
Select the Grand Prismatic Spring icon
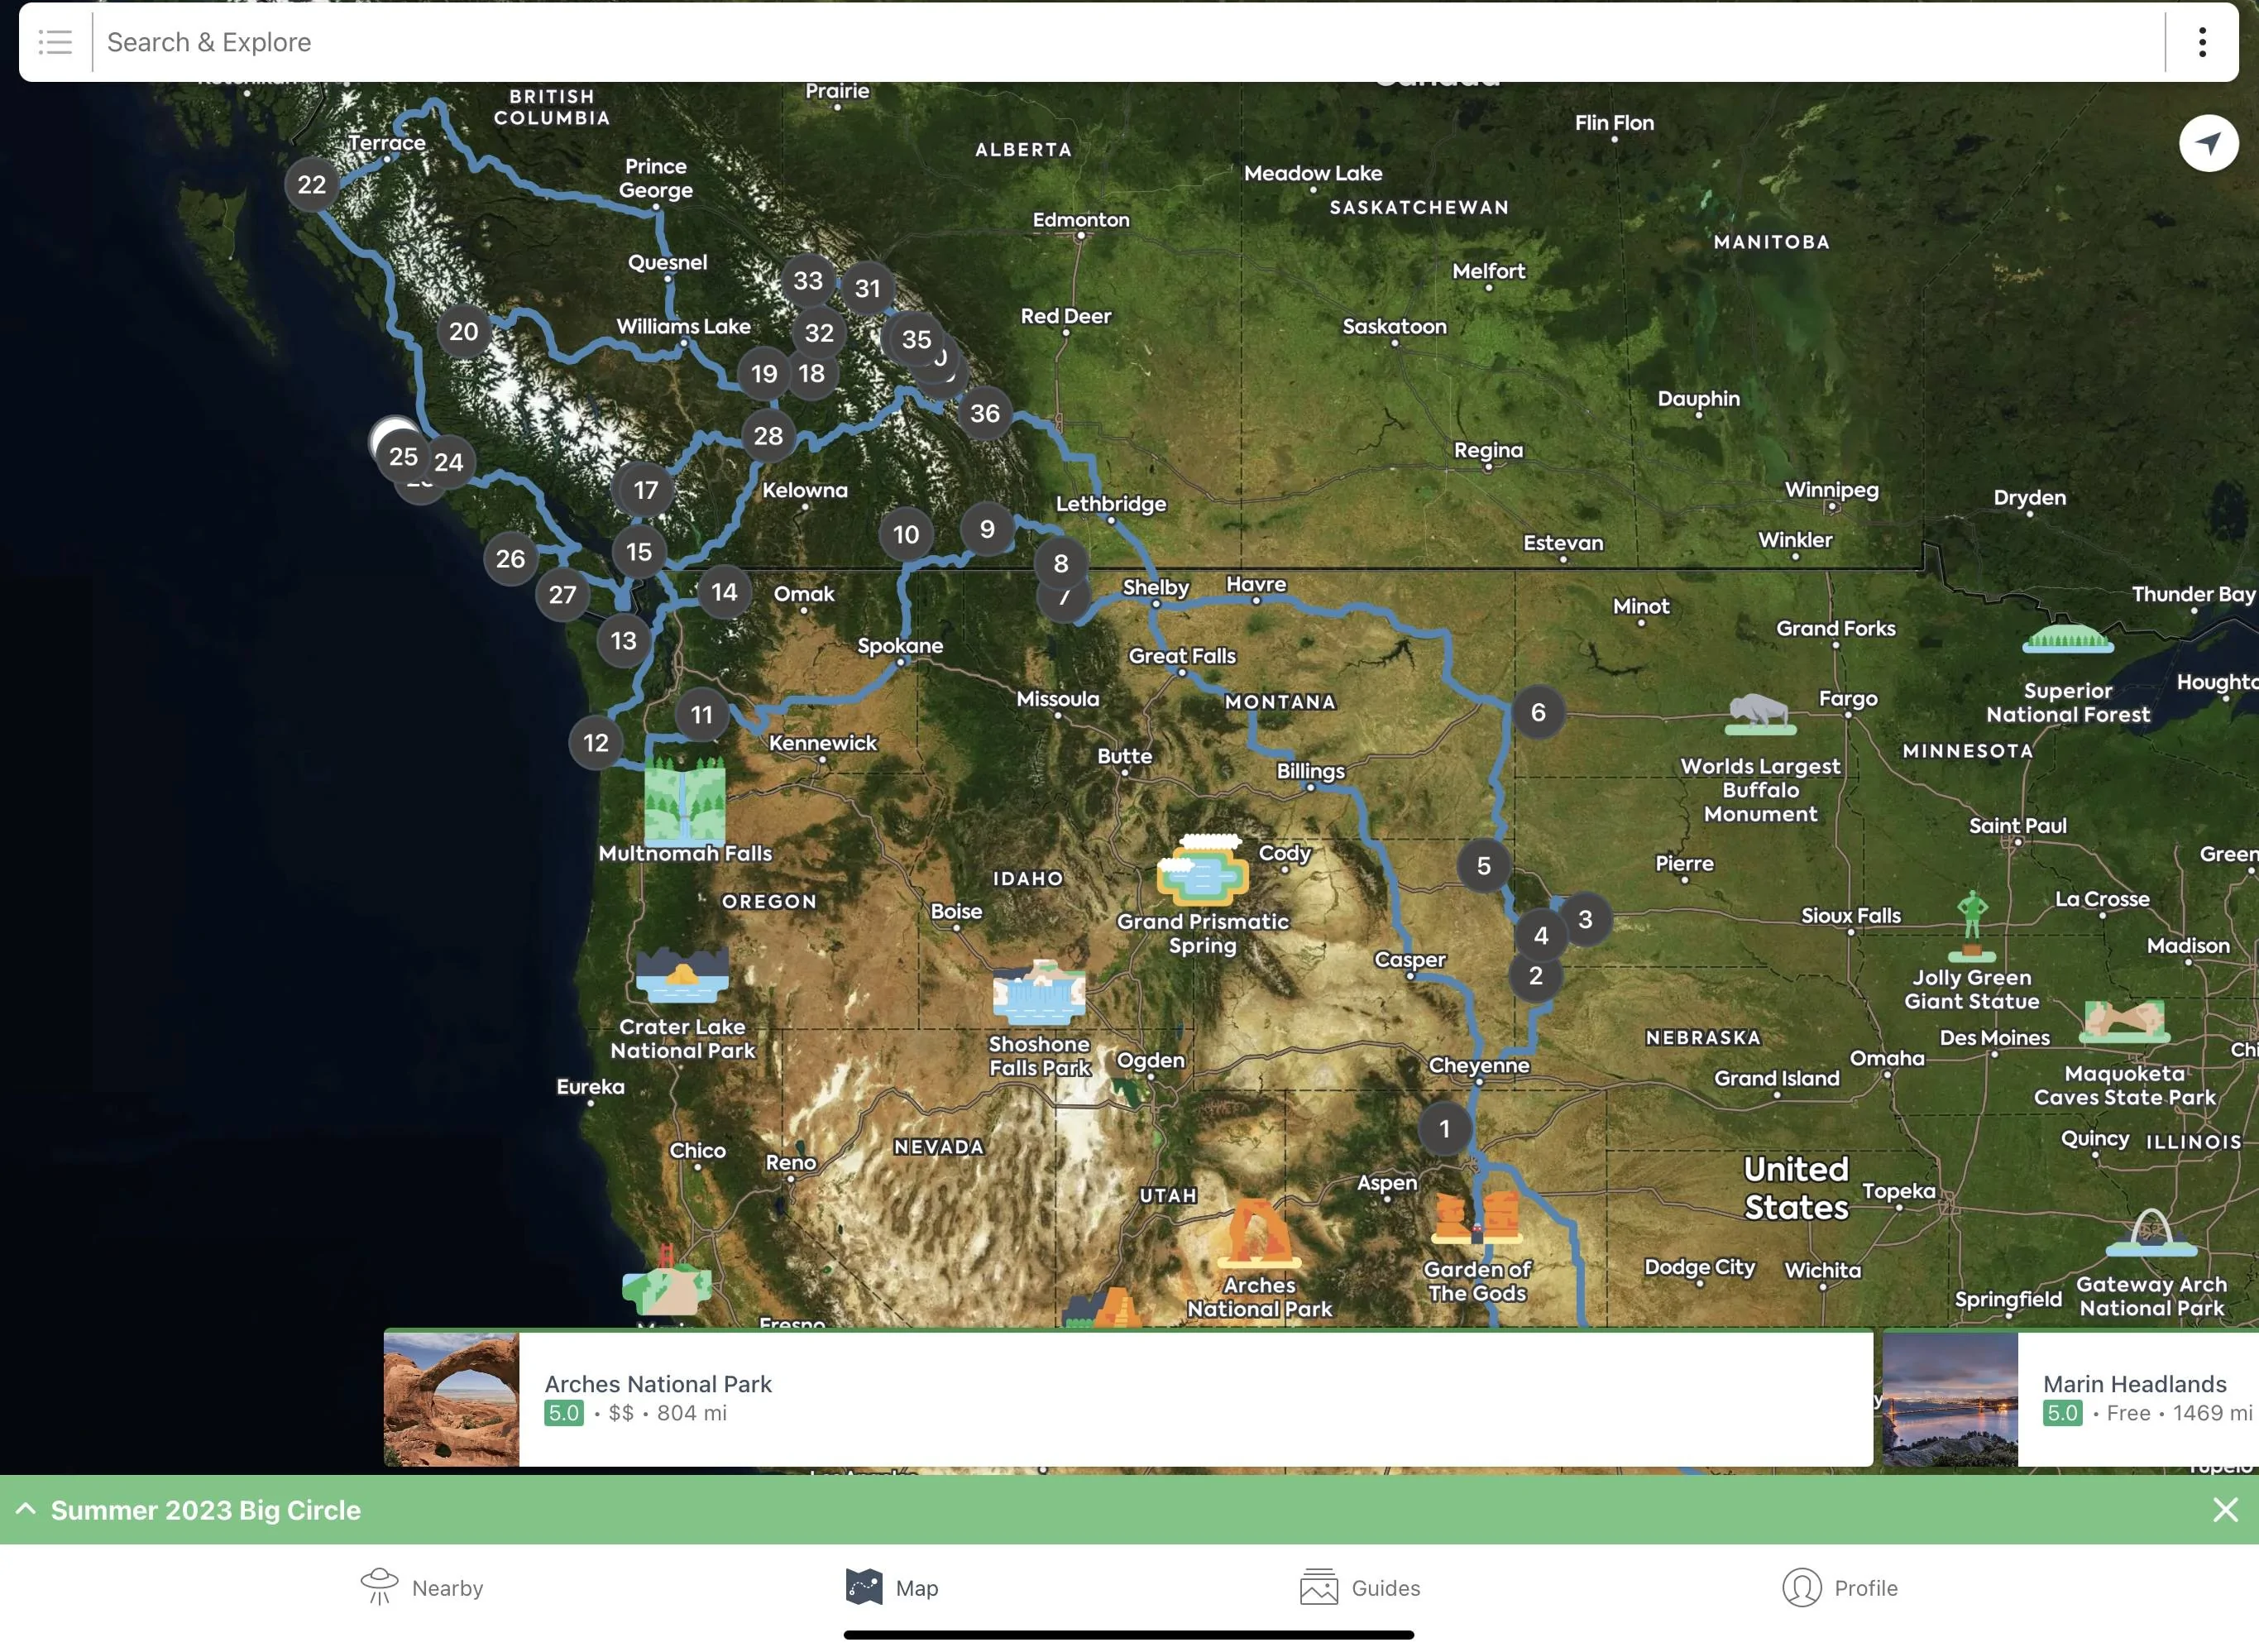pos(1203,869)
